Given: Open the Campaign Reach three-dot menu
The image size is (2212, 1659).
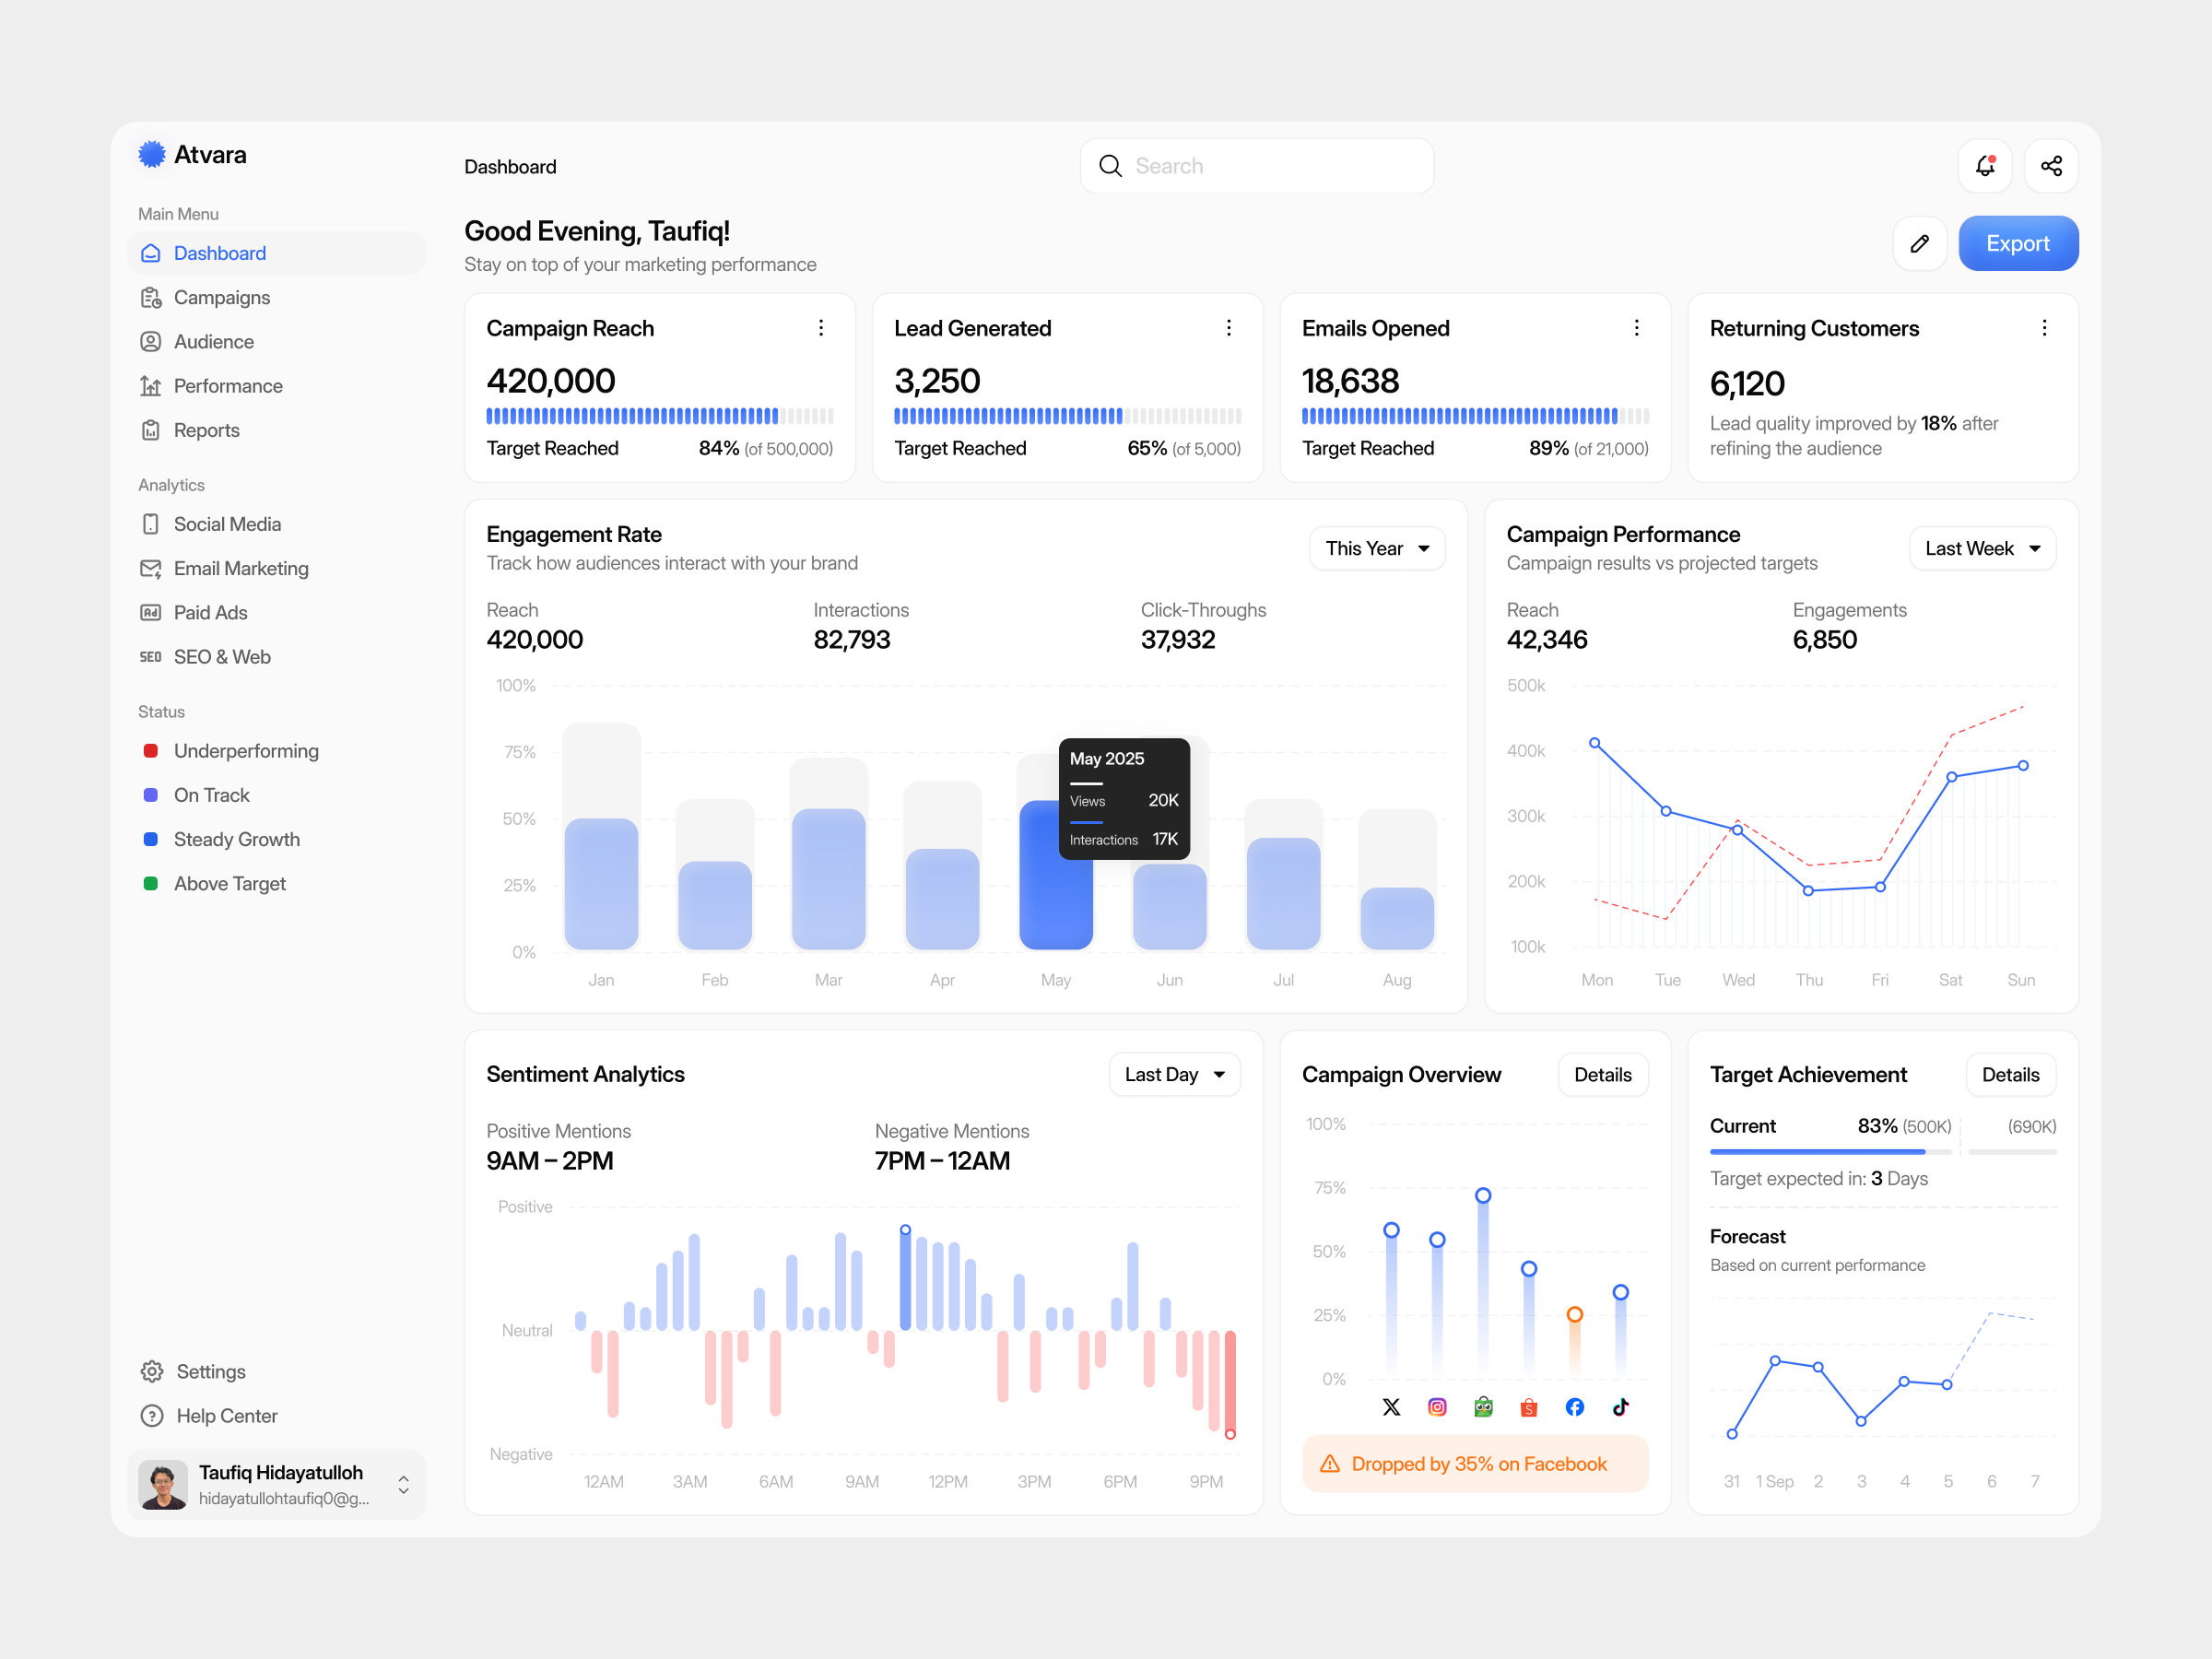Looking at the screenshot, I should coord(821,327).
